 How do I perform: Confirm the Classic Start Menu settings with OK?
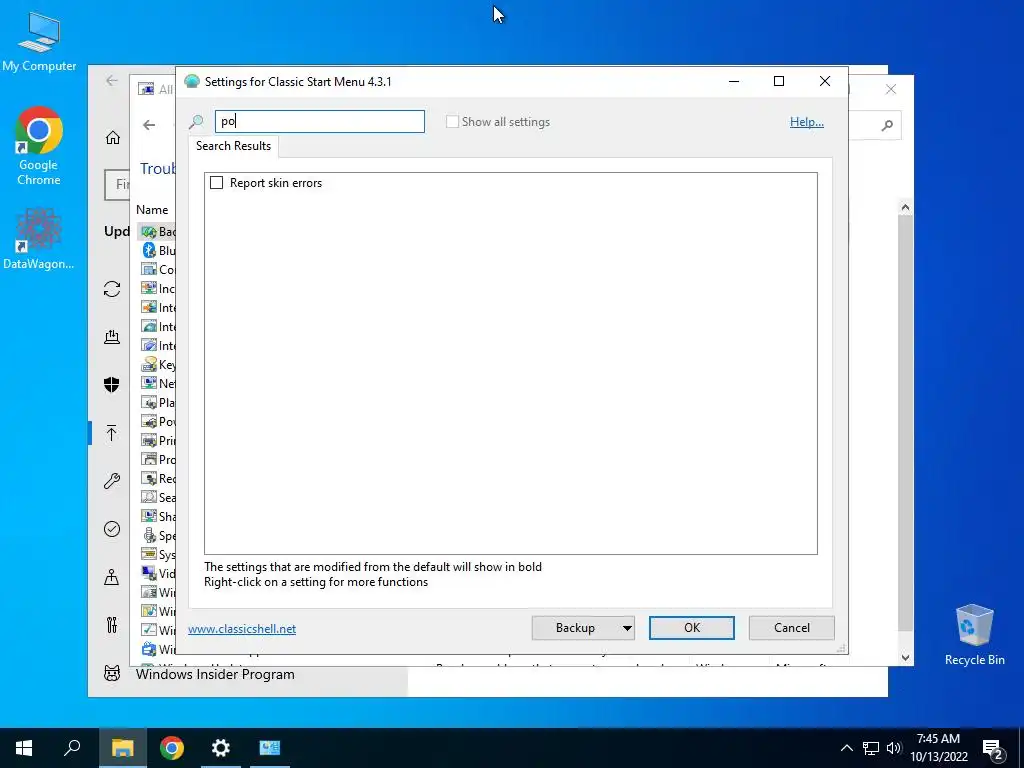pos(692,628)
